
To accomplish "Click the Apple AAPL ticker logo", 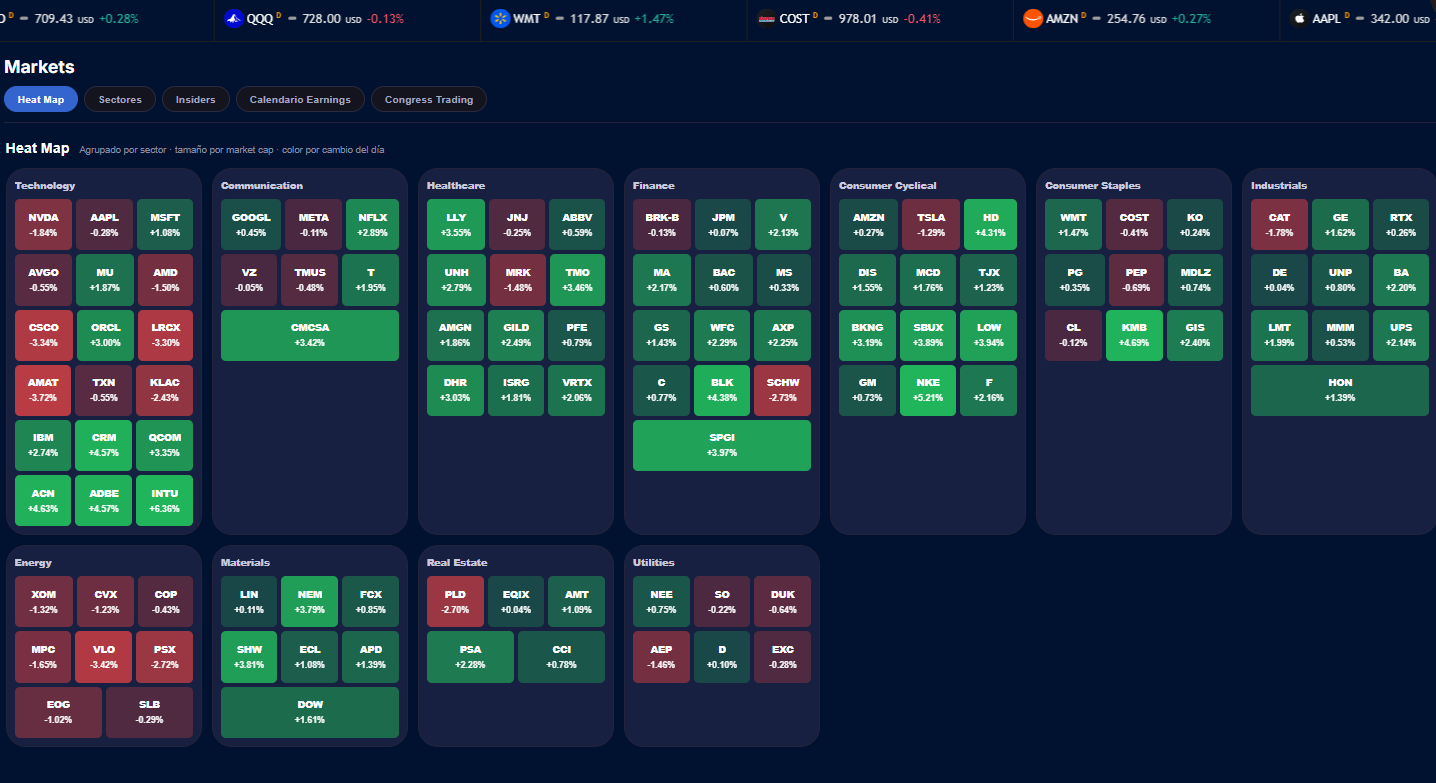I will [x=1299, y=18].
